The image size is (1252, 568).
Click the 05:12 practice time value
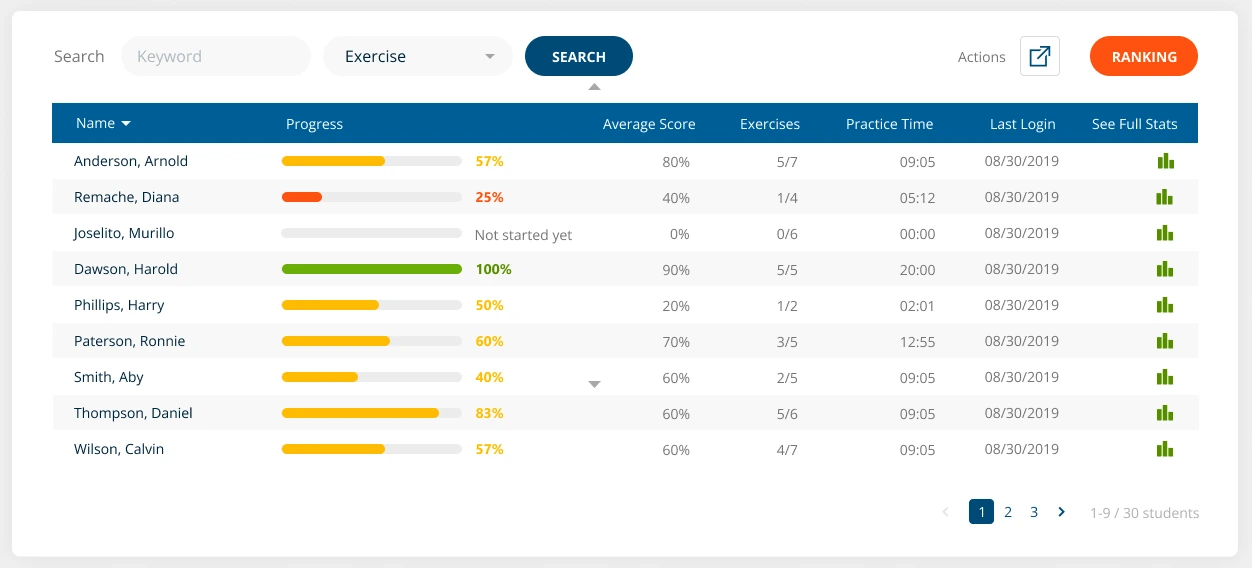click(917, 198)
